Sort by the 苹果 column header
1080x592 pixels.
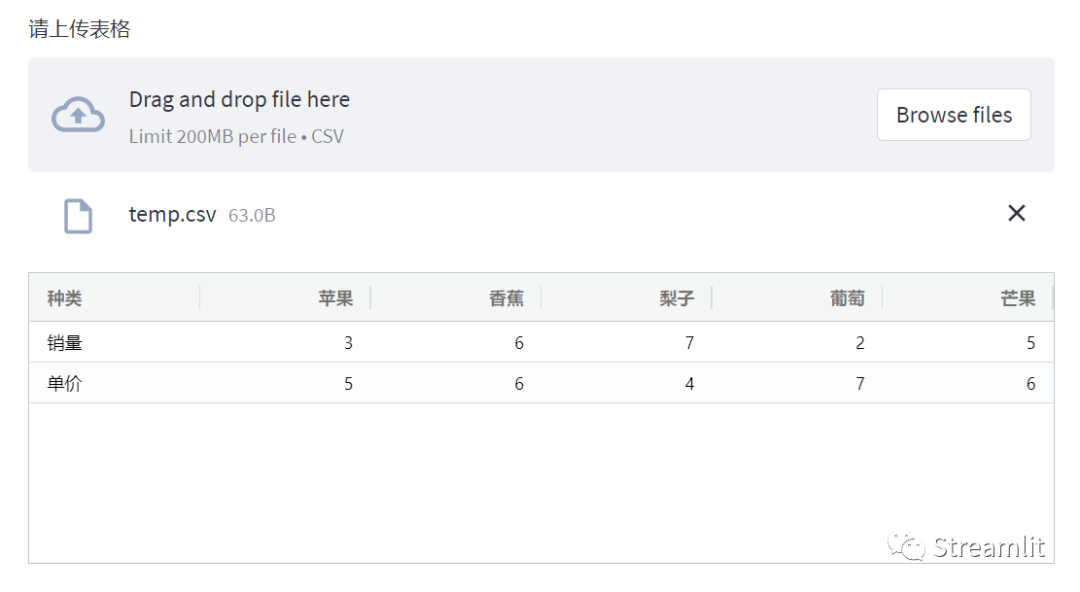[x=335, y=298]
